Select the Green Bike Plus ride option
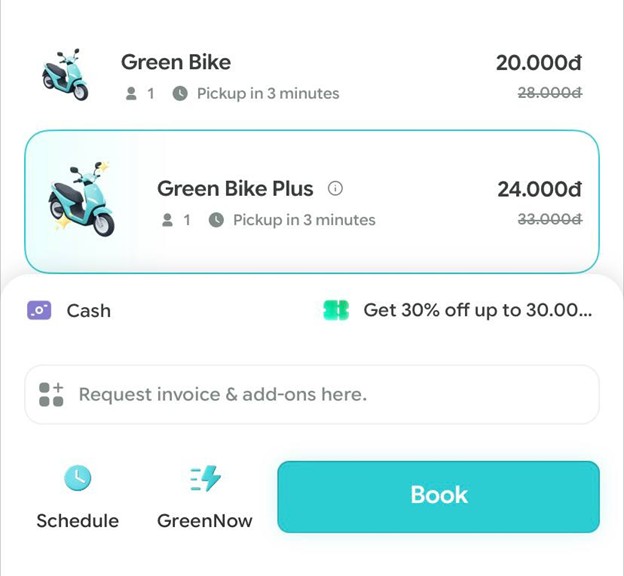 [312, 202]
